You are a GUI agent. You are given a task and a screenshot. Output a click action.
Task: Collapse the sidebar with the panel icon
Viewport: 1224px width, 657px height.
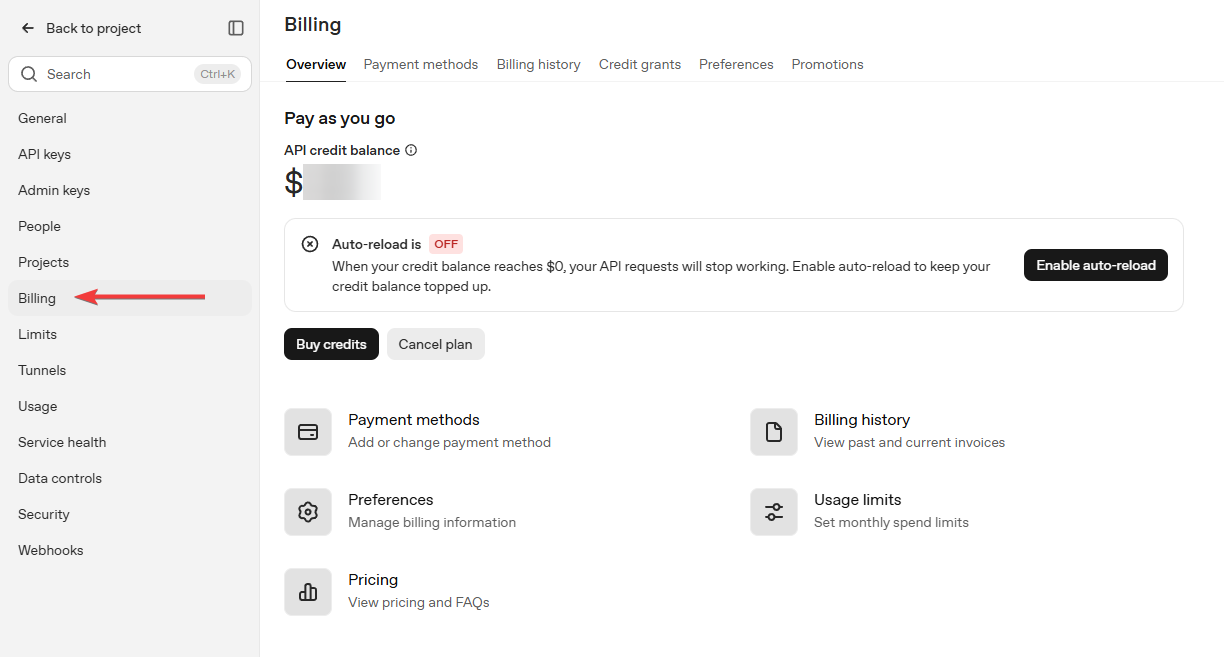236,28
